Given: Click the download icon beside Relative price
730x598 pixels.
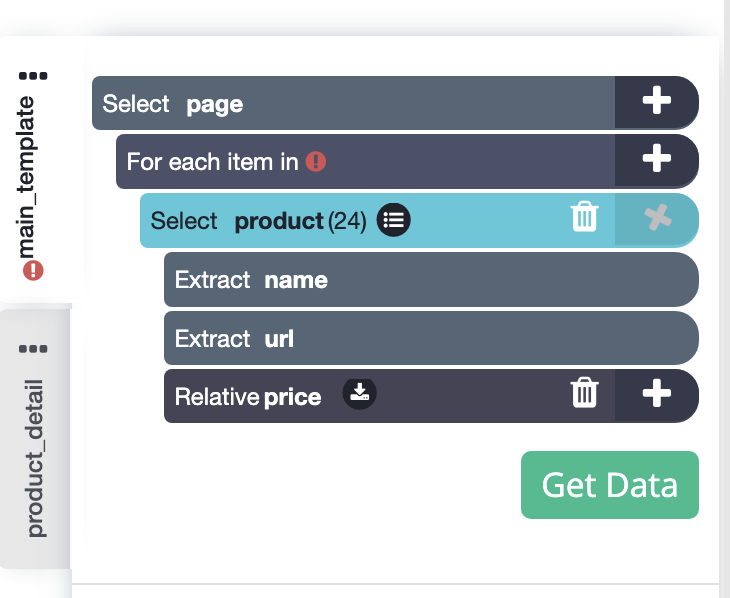Looking at the screenshot, I should [x=360, y=394].
